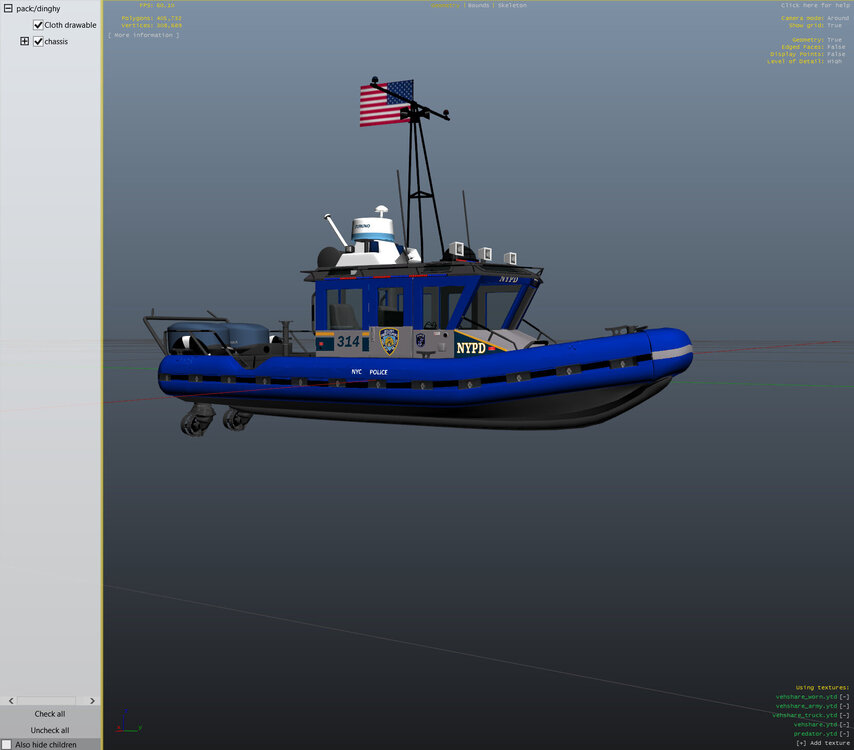Toggle Edged Faces False option

pos(836,47)
